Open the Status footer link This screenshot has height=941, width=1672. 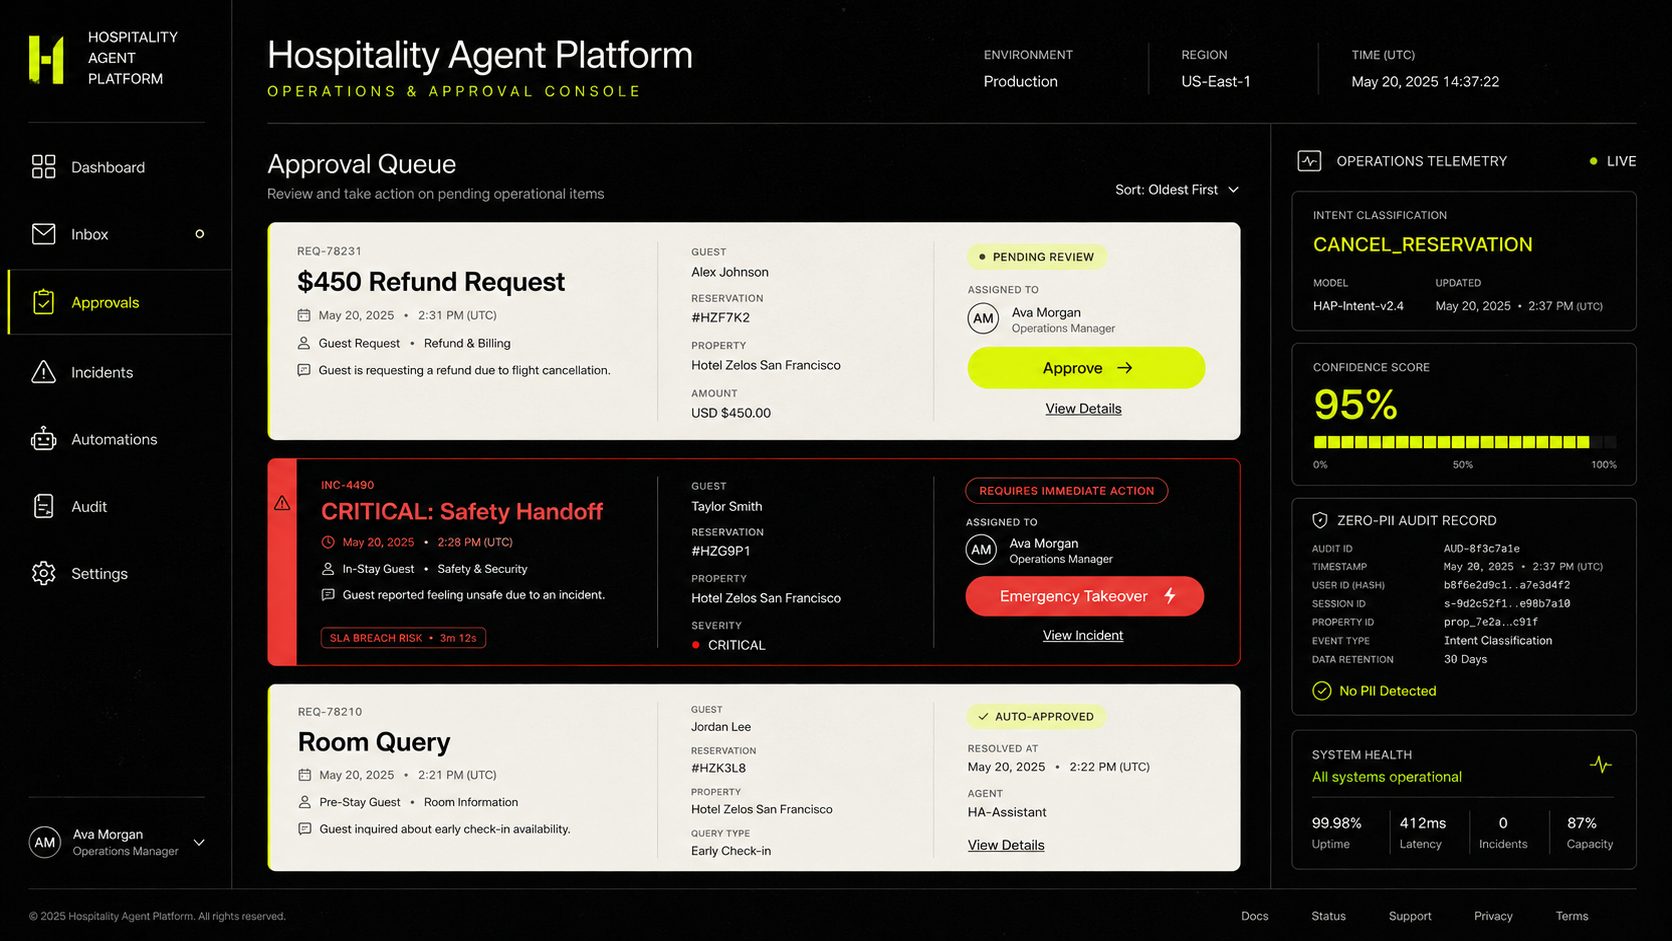coord(1328,916)
